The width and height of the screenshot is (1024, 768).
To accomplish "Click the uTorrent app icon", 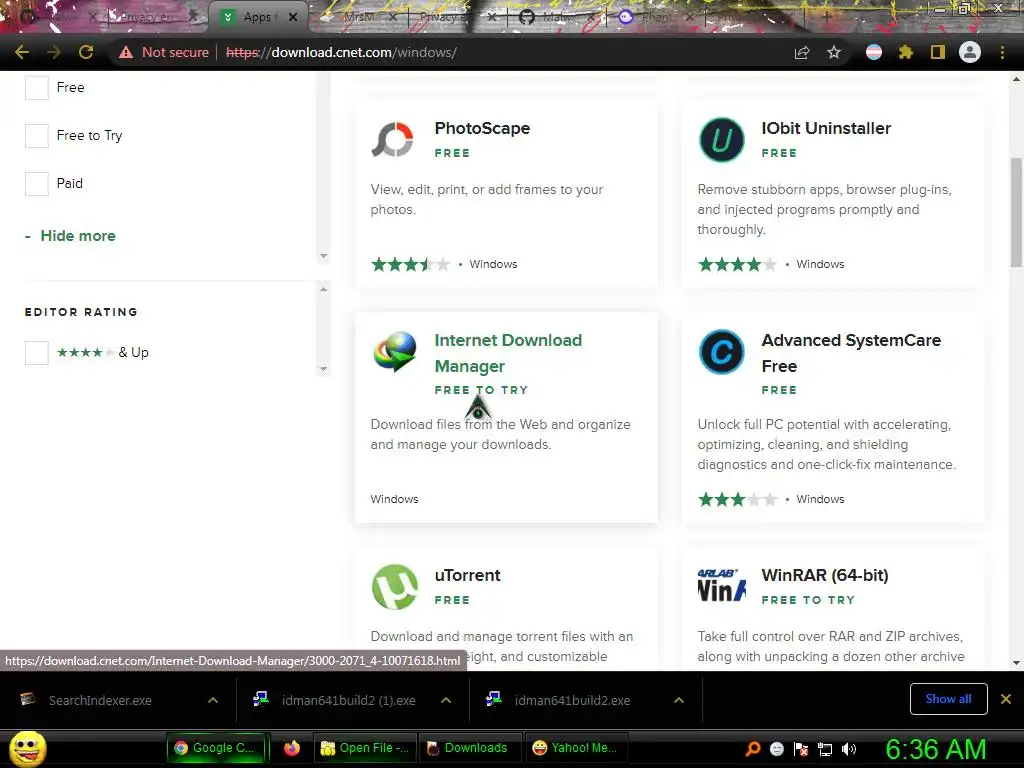I will (x=394, y=586).
